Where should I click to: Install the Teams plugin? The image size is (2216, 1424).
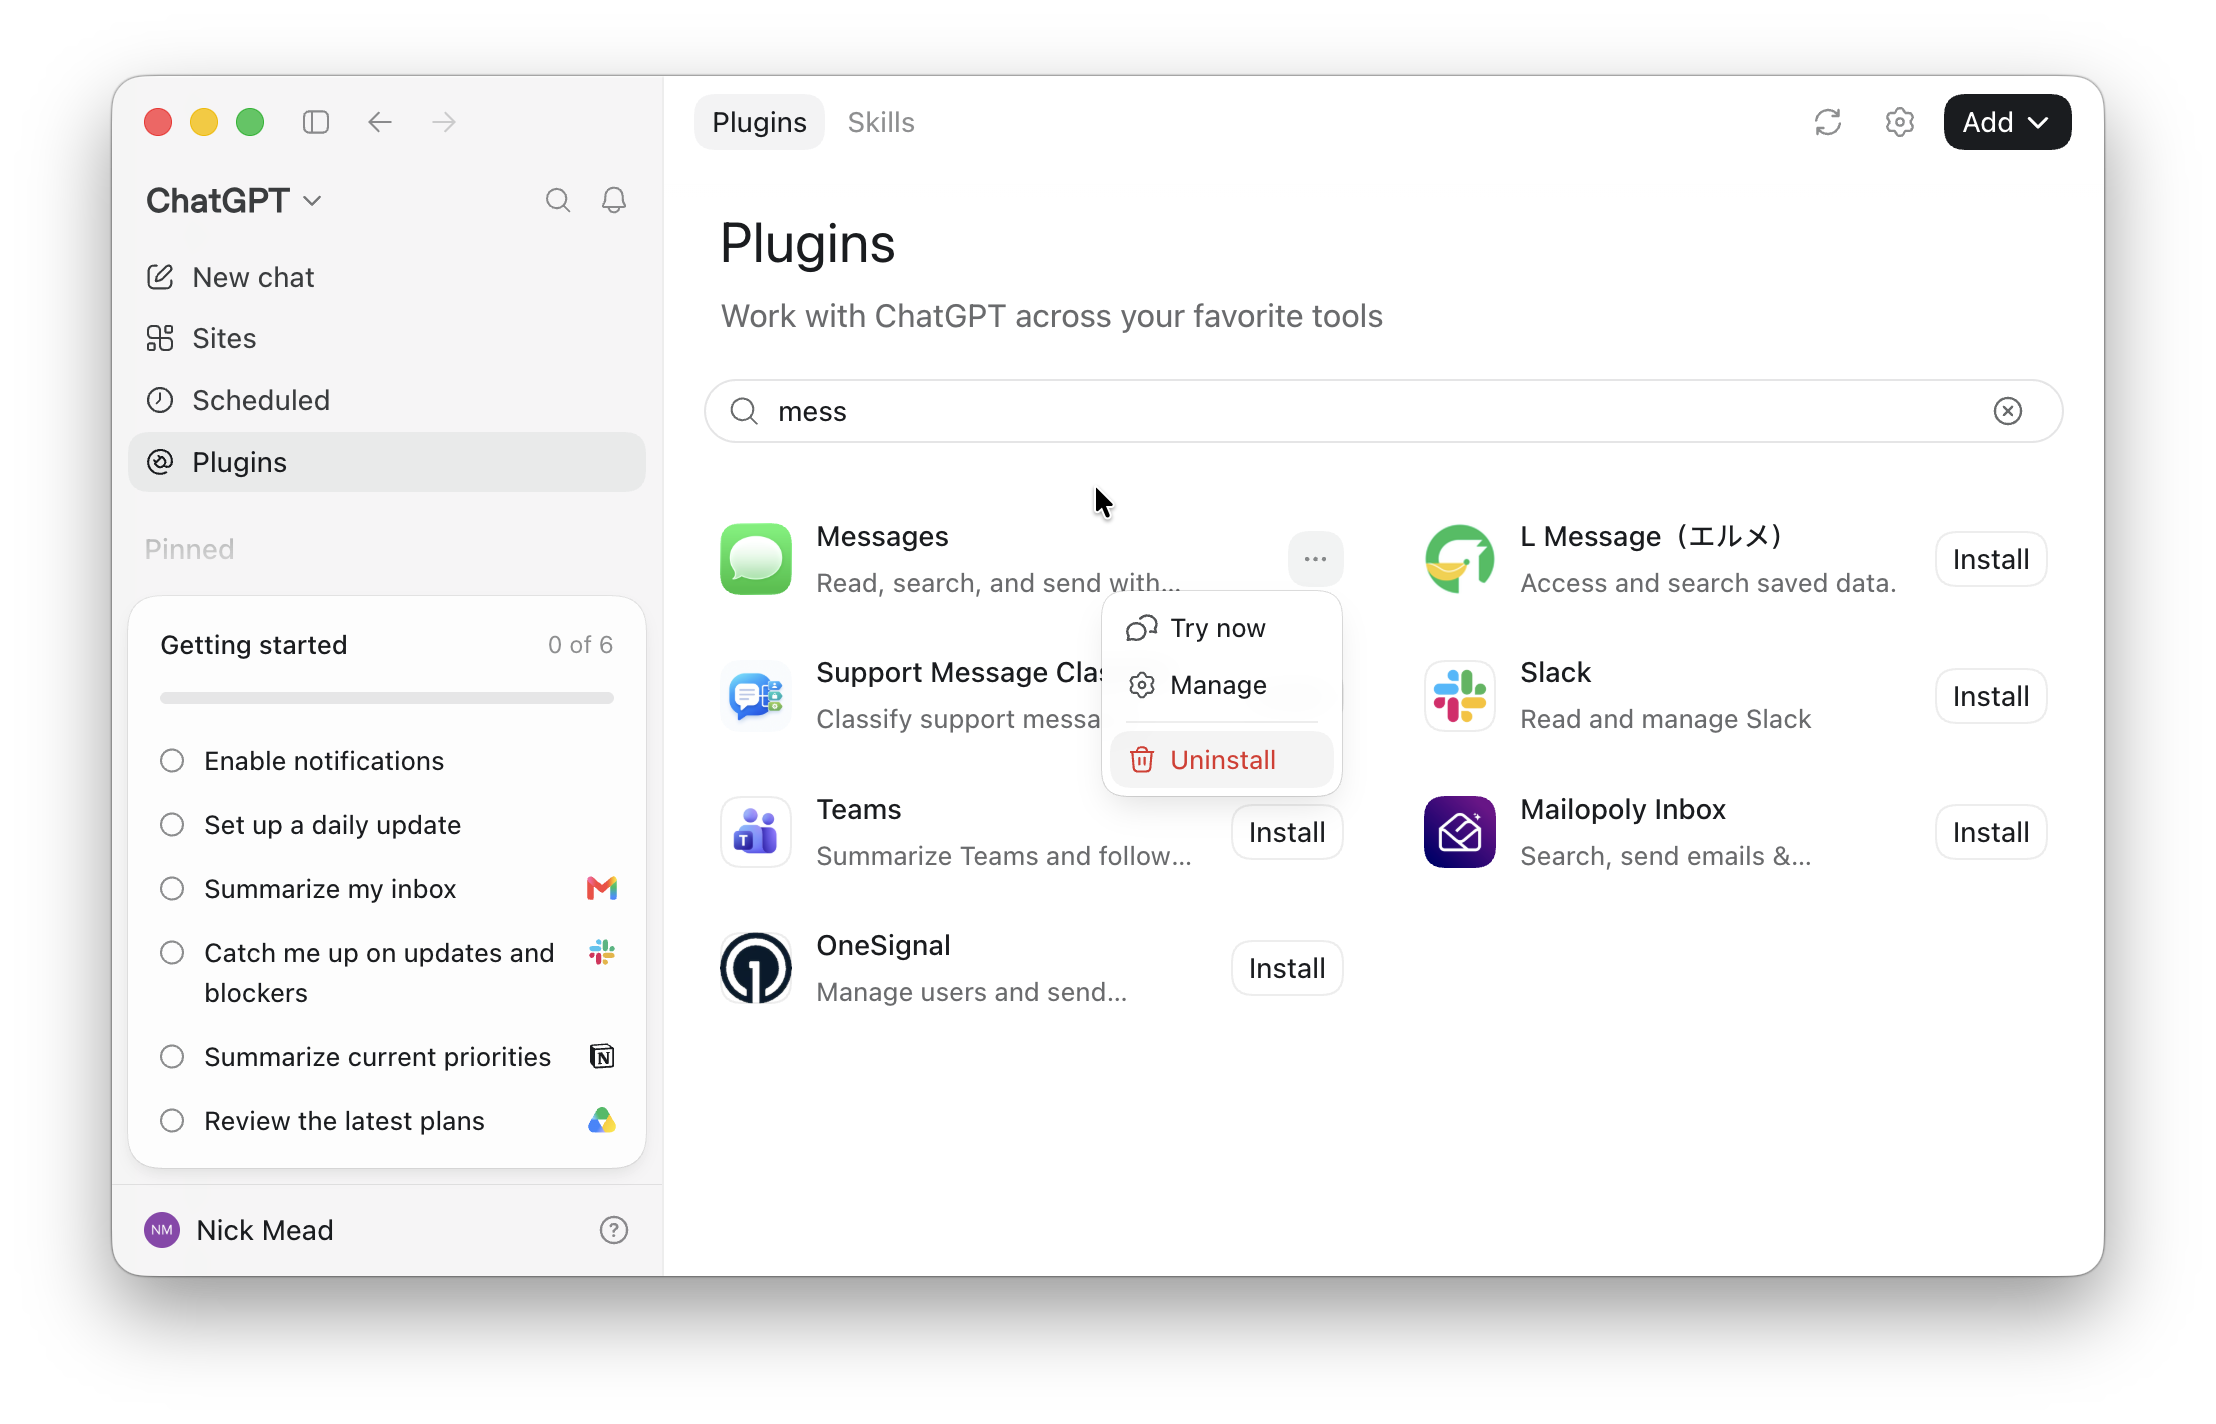(x=1287, y=832)
